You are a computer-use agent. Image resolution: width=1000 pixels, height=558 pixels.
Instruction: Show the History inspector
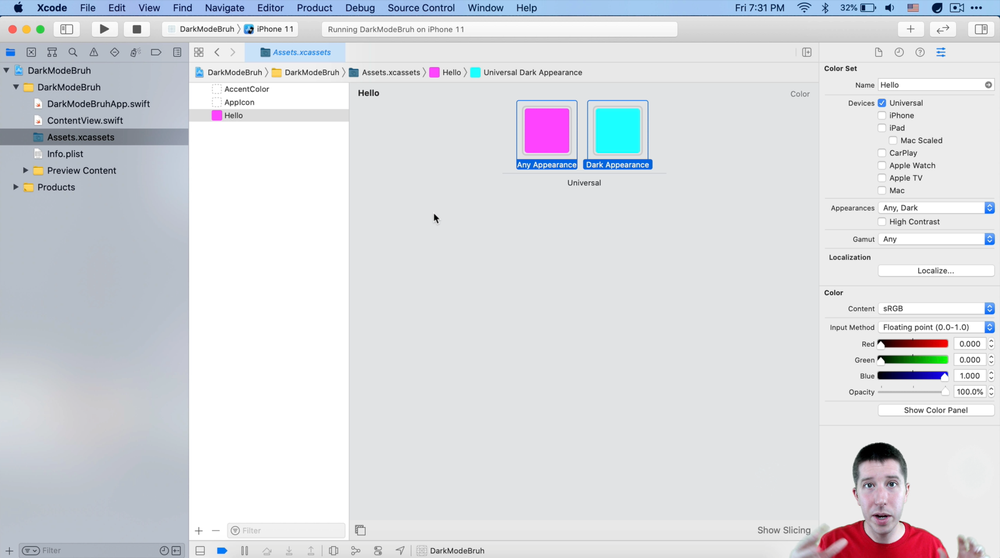coord(899,52)
